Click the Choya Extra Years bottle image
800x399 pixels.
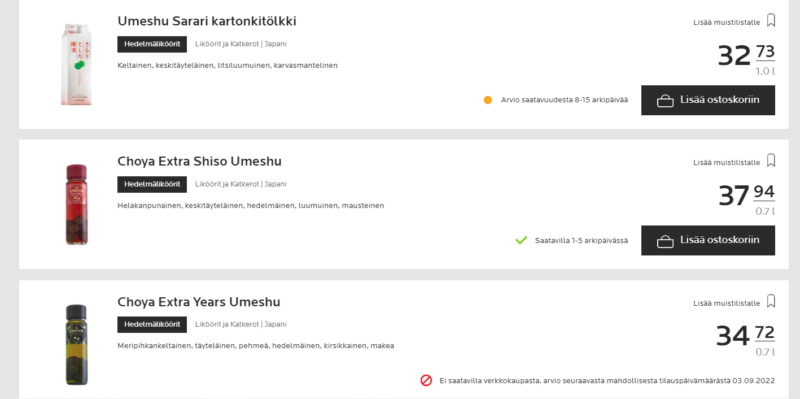click(x=77, y=344)
